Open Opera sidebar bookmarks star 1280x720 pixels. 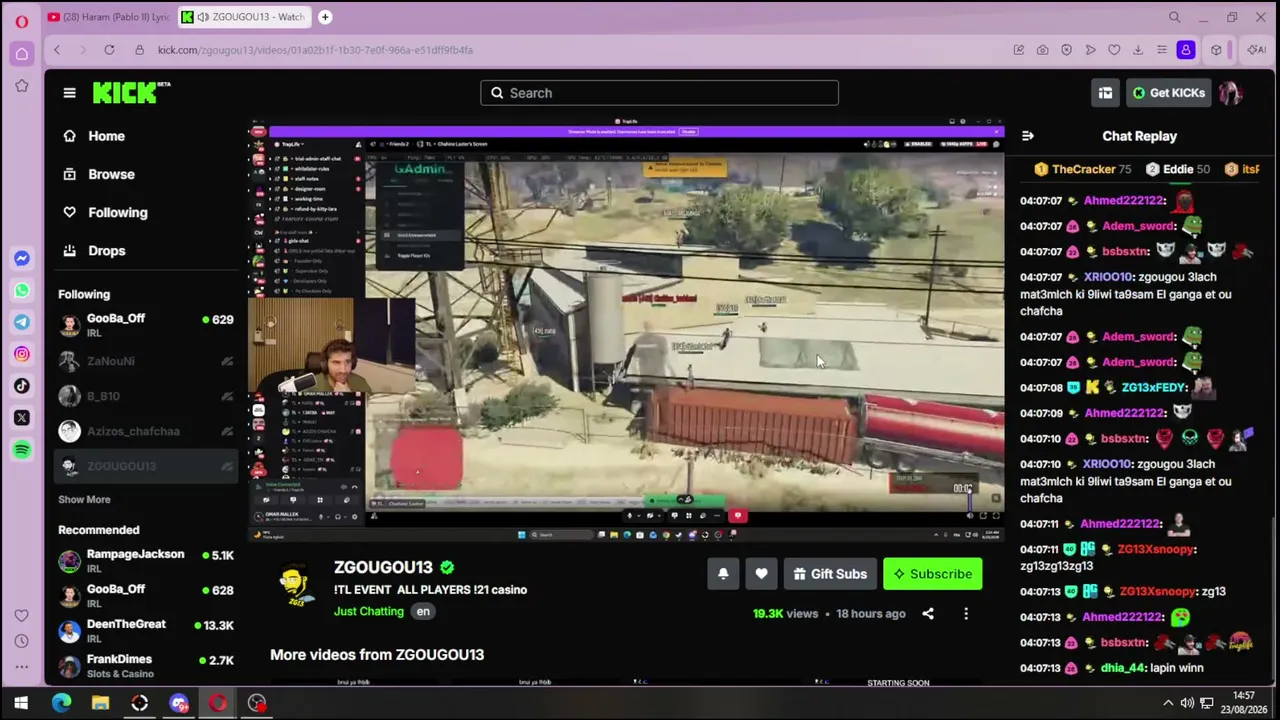pos(22,86)
